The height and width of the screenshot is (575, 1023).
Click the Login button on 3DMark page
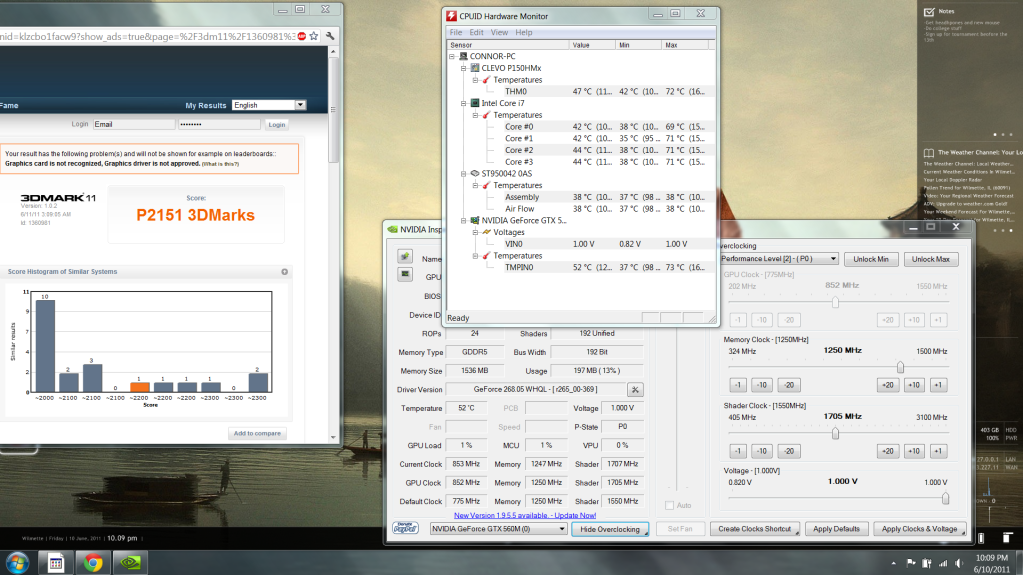point(277,125)
